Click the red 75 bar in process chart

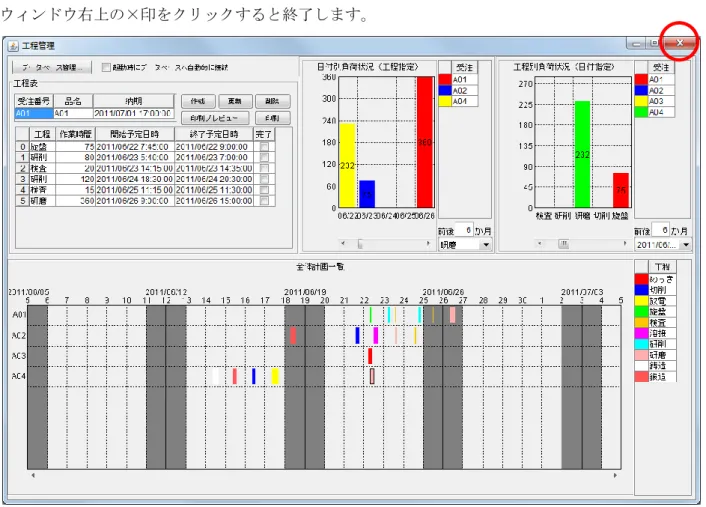point(620,190)
